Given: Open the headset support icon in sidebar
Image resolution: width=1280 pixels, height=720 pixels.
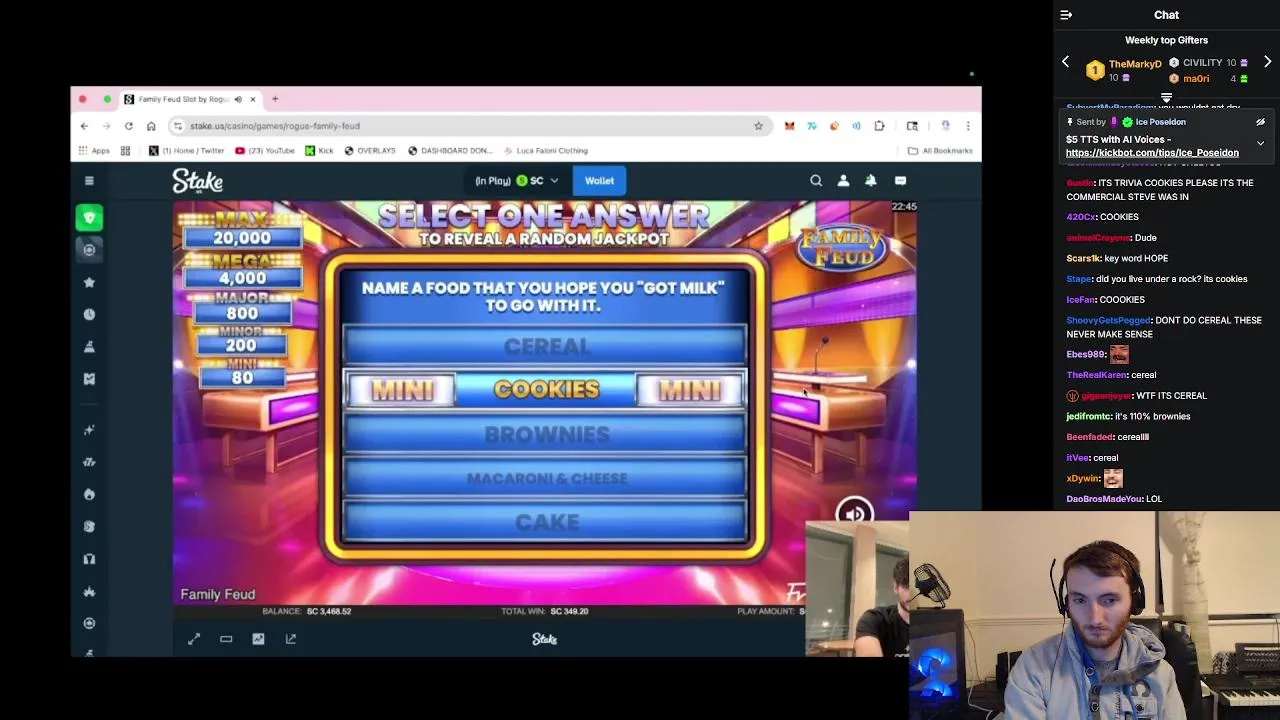Looking at the screenshot, I should 89,559.
